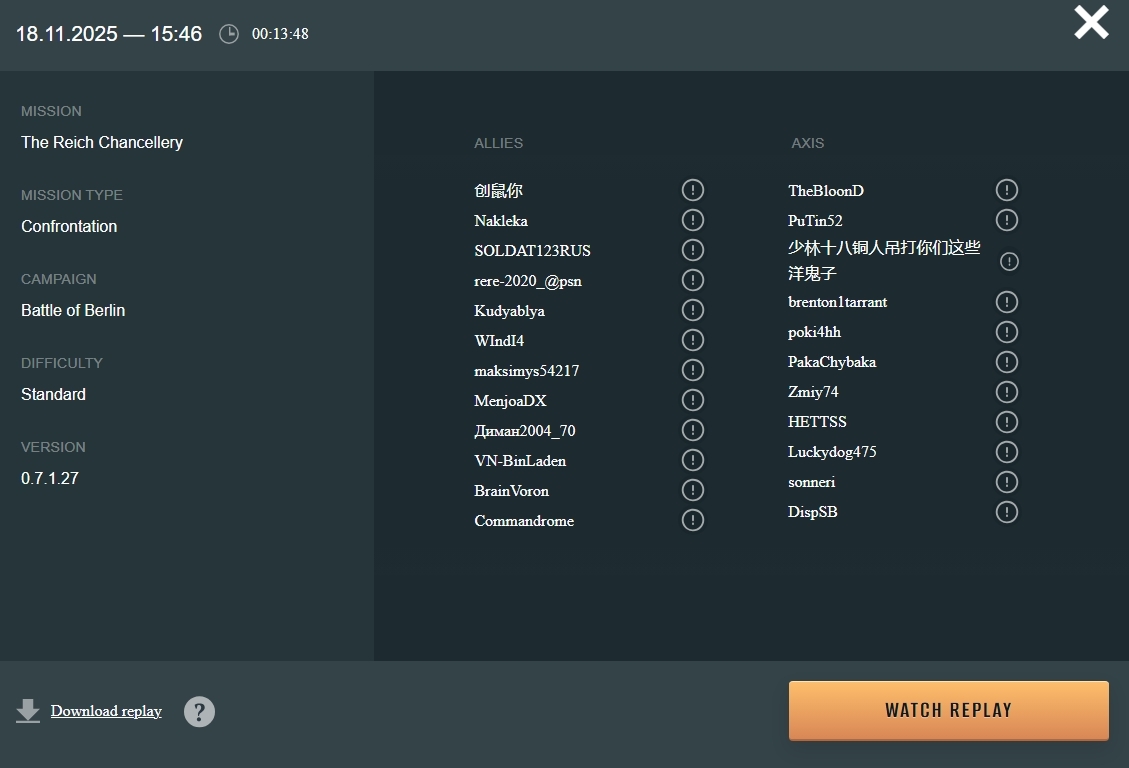The image size is (1129, 768).
Task: Click the report icon next to TheBloonD
Action: (1007, 190)
